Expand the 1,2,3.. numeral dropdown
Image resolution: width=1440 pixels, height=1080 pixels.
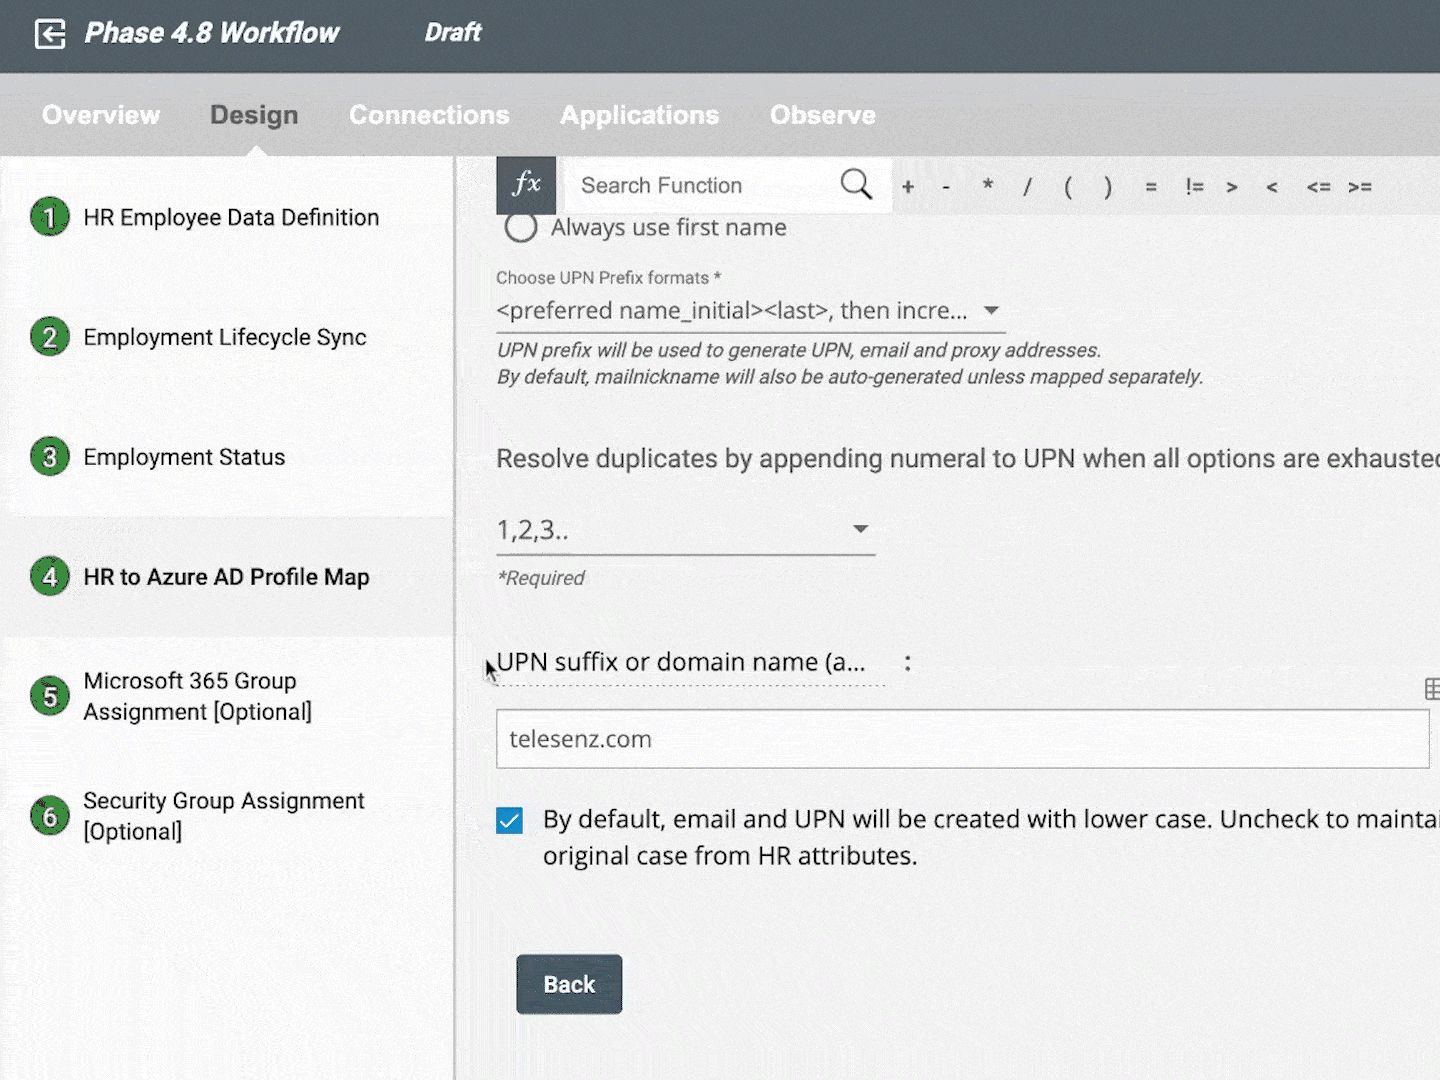685,530
